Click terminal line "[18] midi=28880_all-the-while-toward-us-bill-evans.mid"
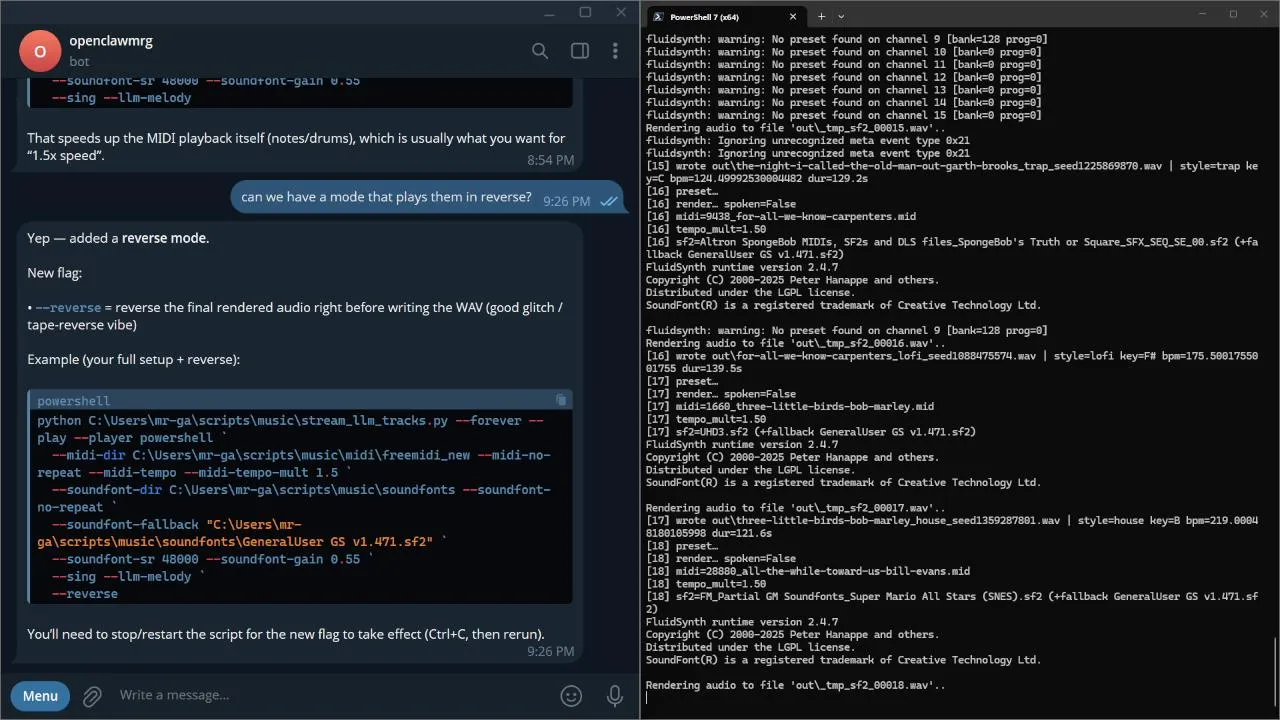1280x720 pixels. coord(808,572)
